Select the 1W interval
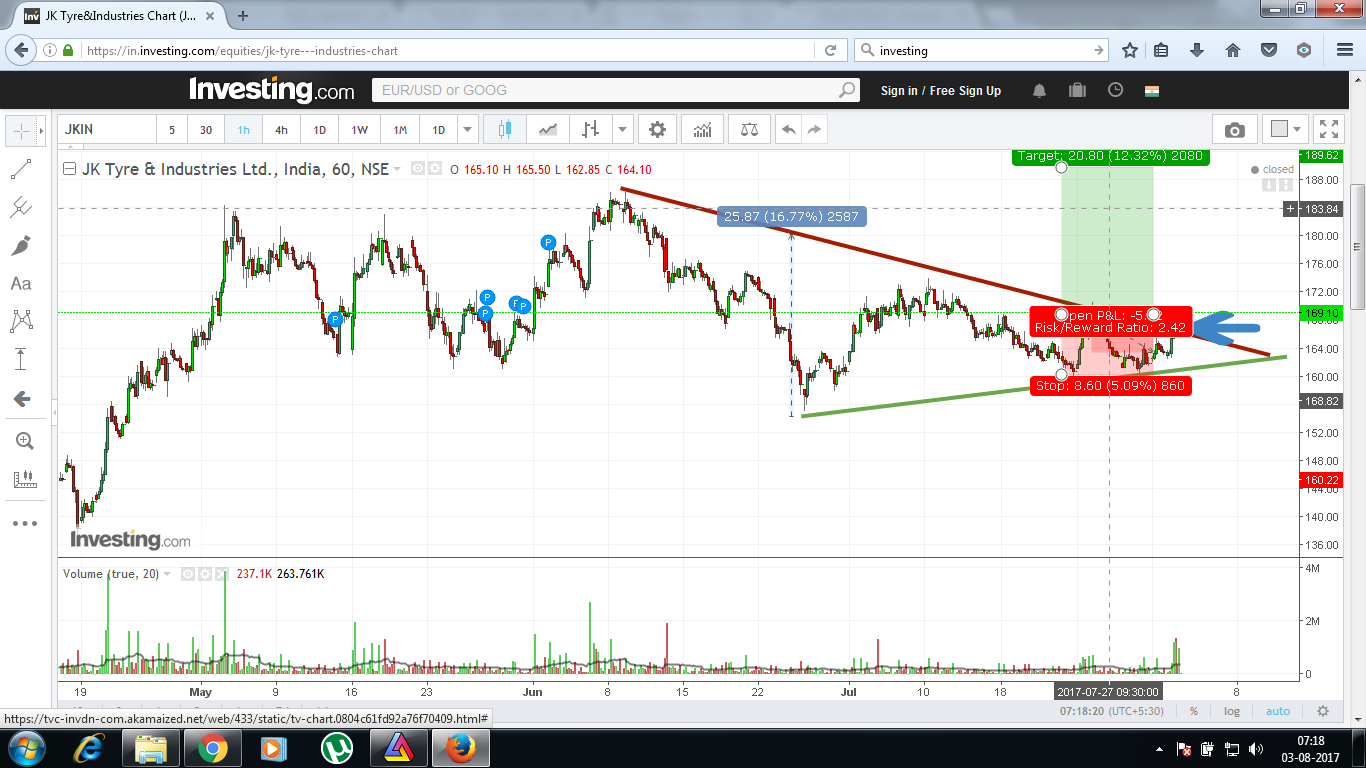The width and height of the screenshot is (1366, 768). (x=359, y=130)
